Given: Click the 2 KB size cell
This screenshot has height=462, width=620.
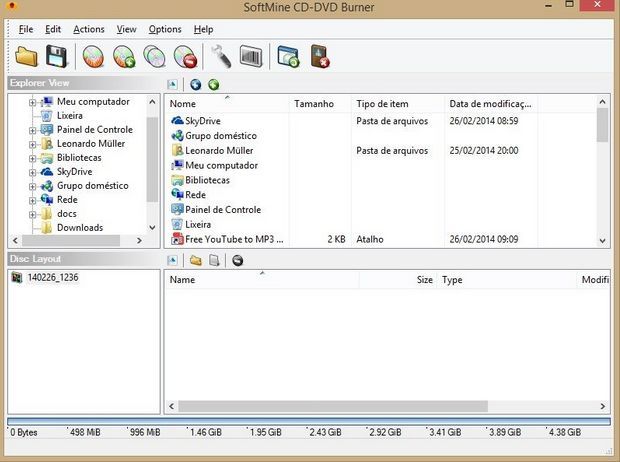Looking at the screenshot, I should tap(336, 239).
